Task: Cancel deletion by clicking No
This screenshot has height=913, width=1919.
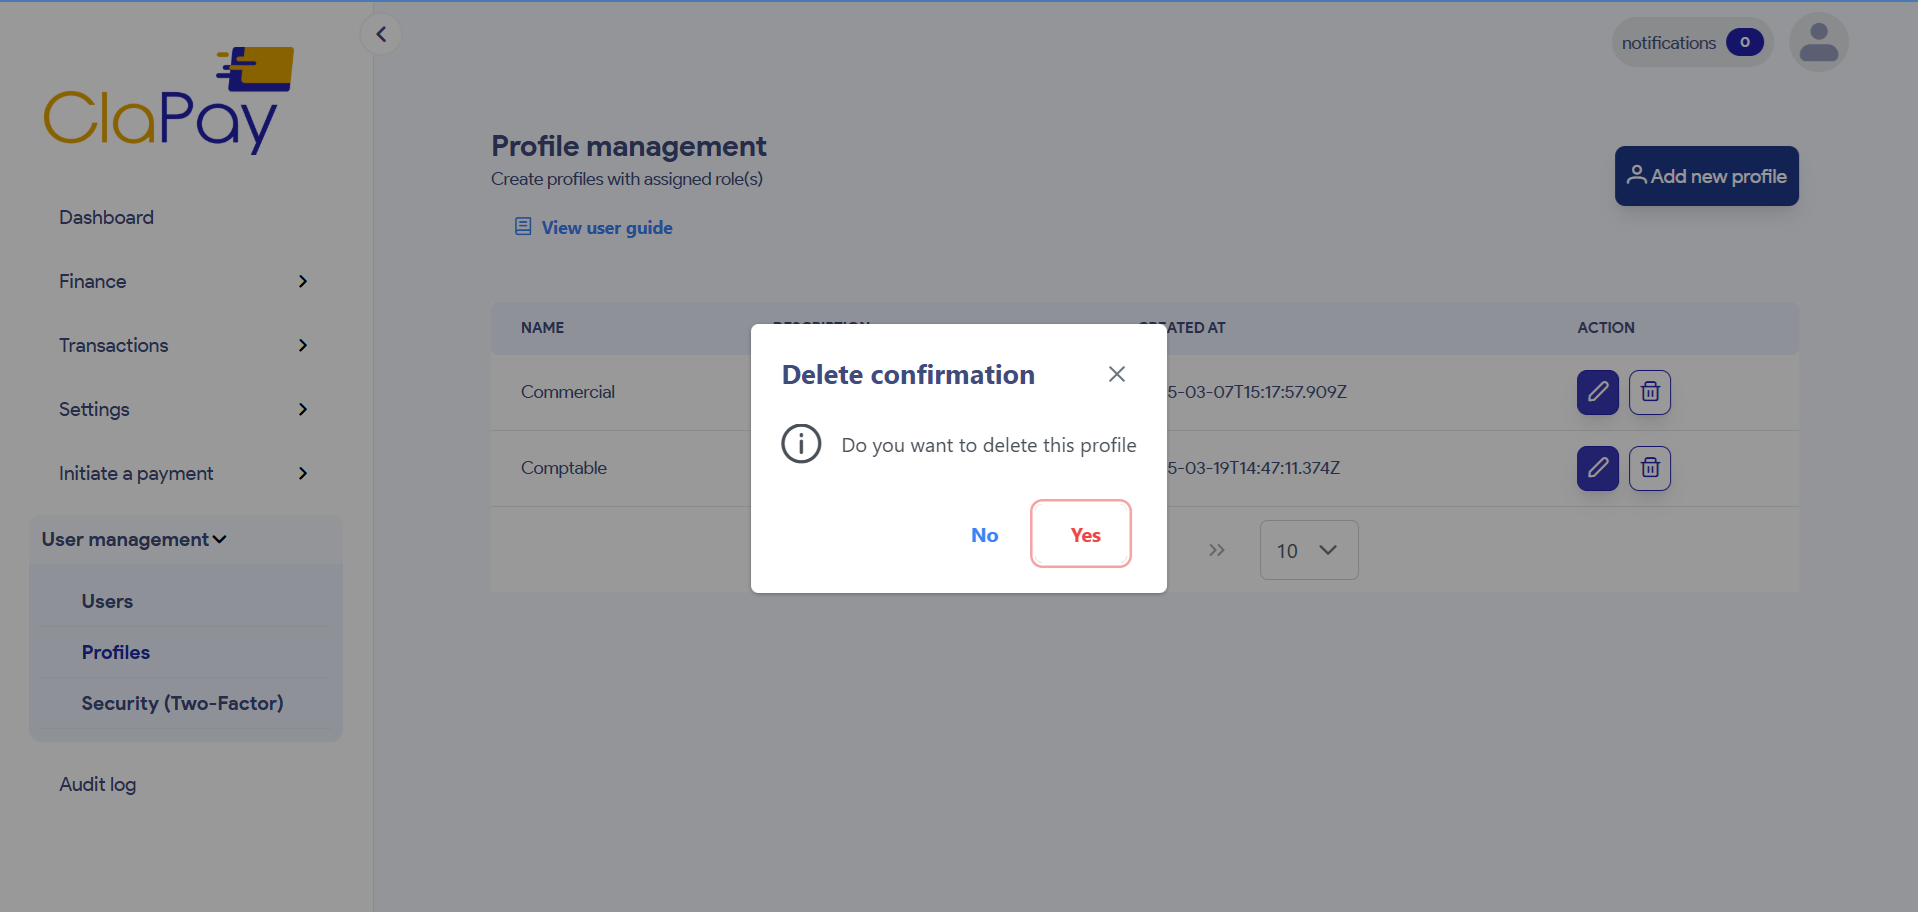Action: tap(984, 535)
